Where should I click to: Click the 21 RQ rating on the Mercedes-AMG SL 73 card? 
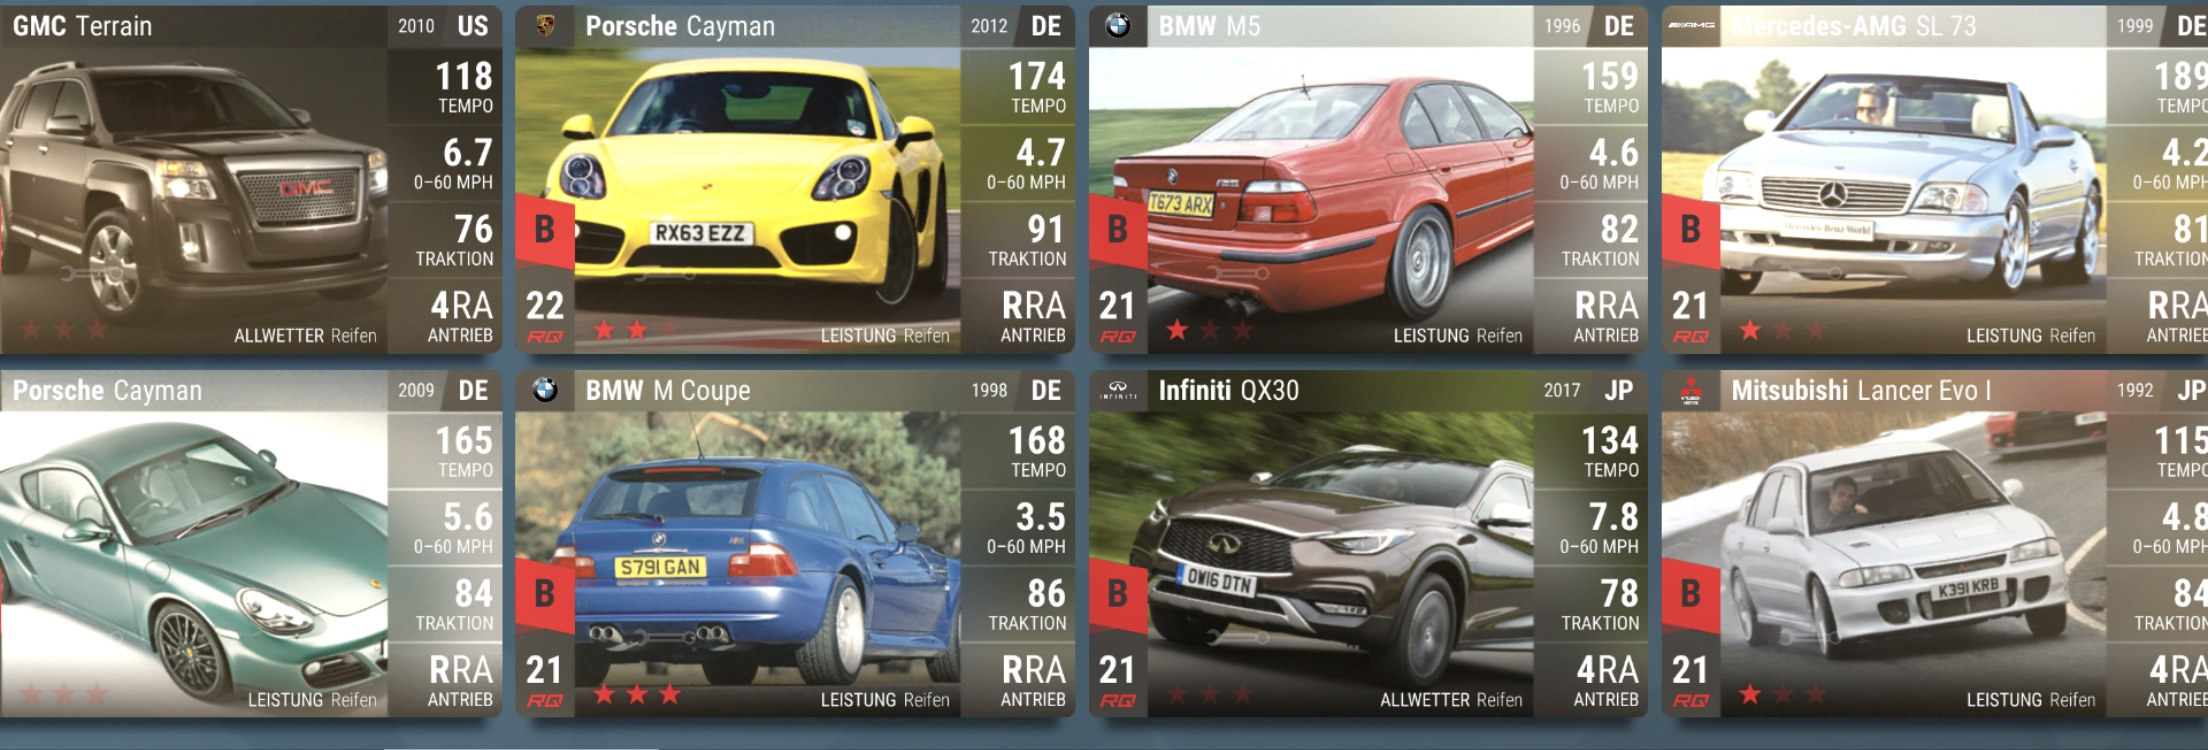click(x=1691, y=315)
